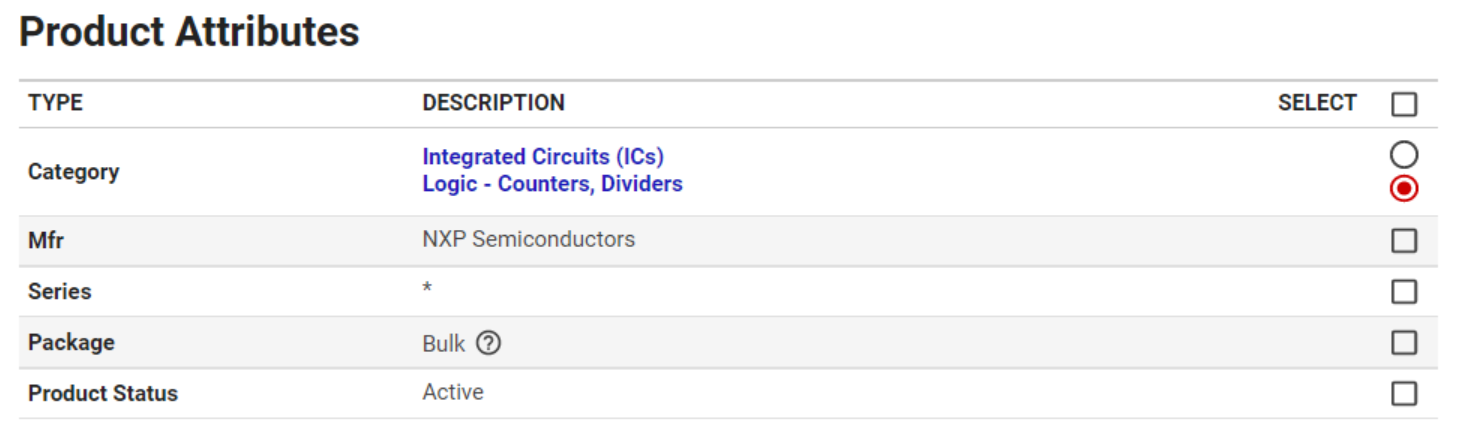This screenshot has width=1475, height=435.
Task: Click the Bulk package value text
Action: (x=443, y=344)
